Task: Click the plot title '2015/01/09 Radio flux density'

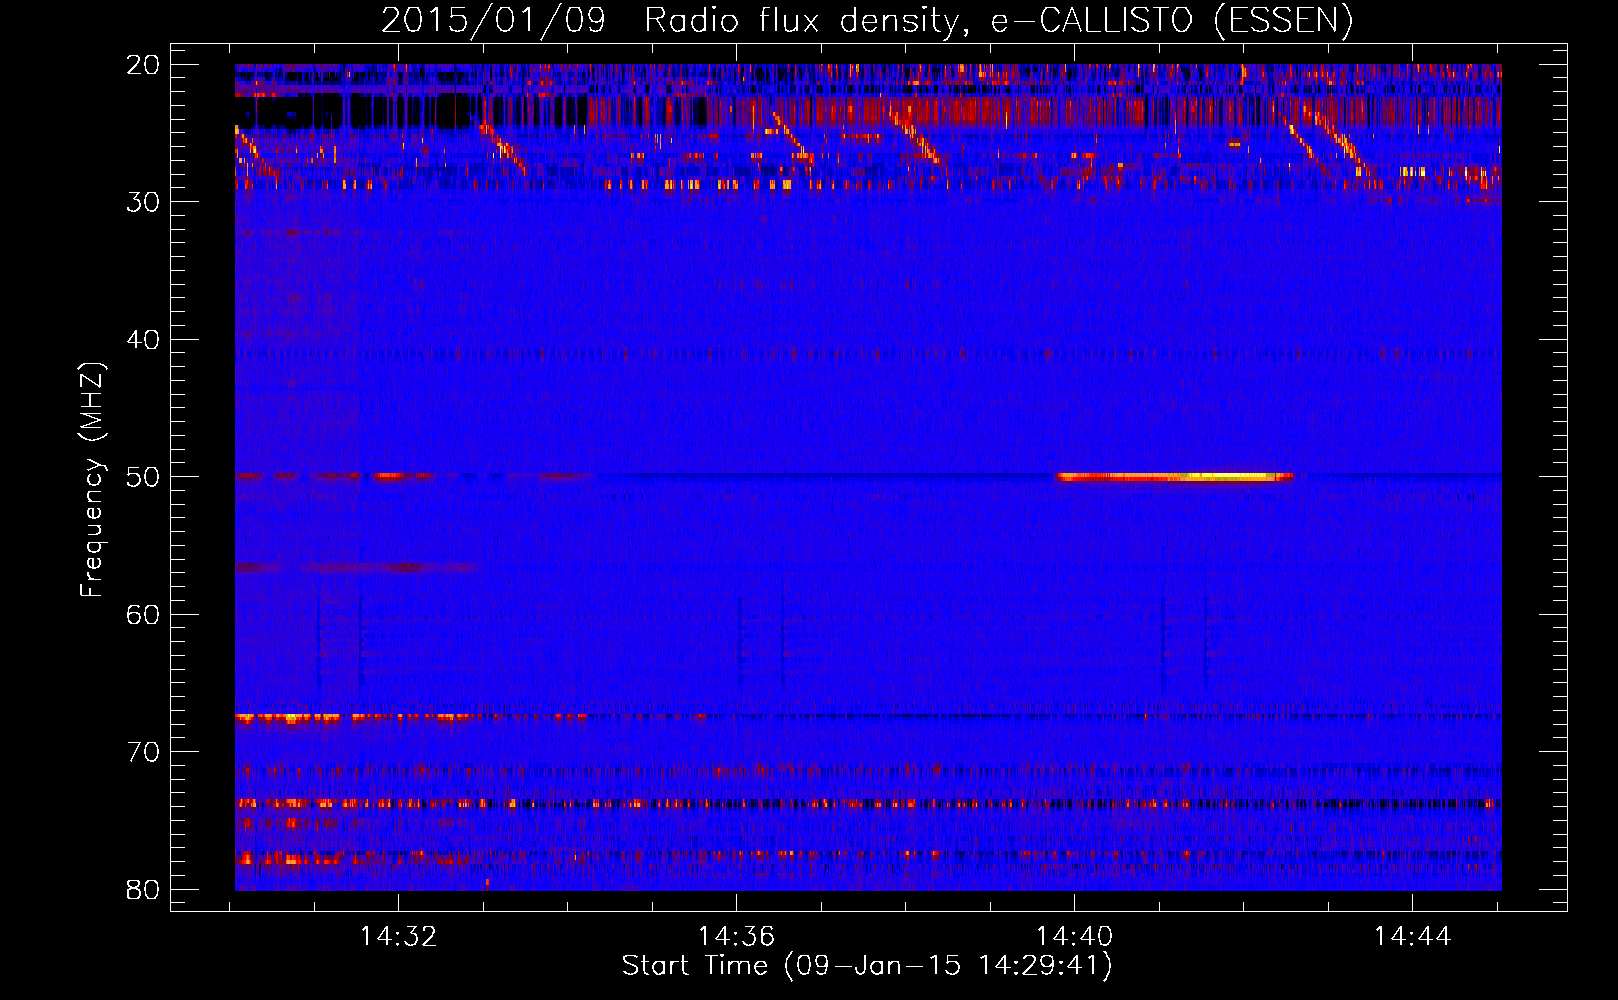Action: pyautogui.click(x=866, y=20)
